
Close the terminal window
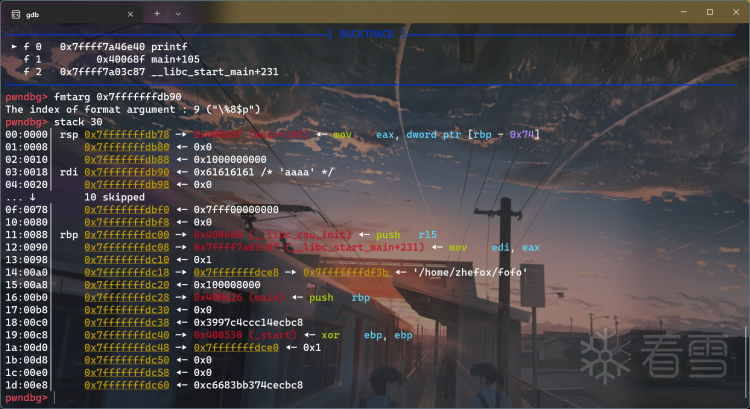pos(736,11)
